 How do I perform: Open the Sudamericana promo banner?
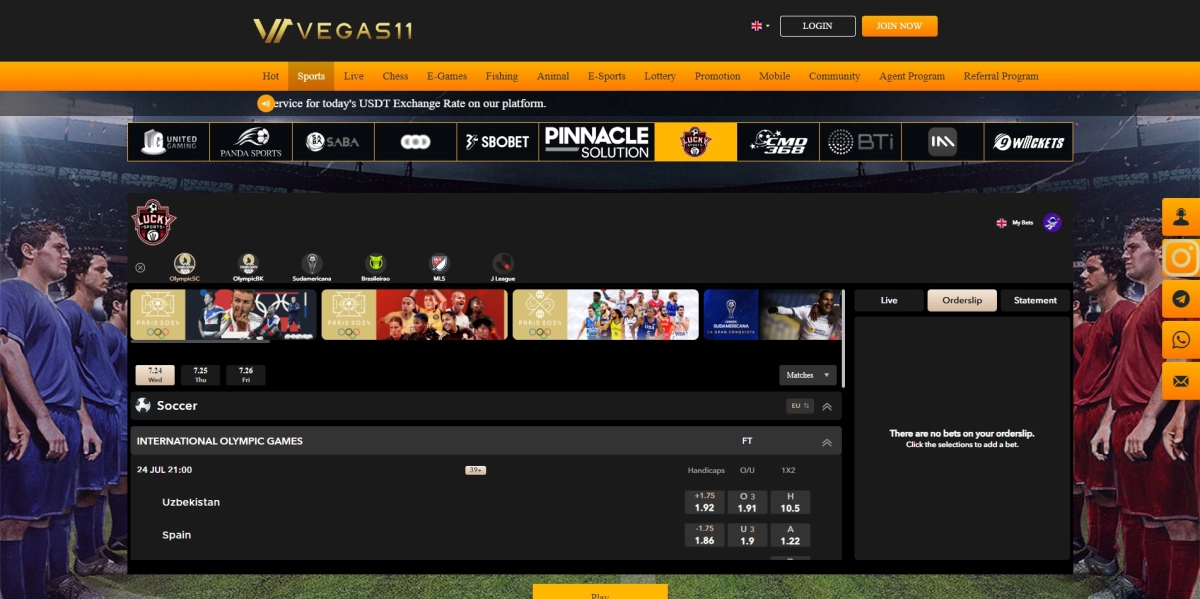coord(771,315)
